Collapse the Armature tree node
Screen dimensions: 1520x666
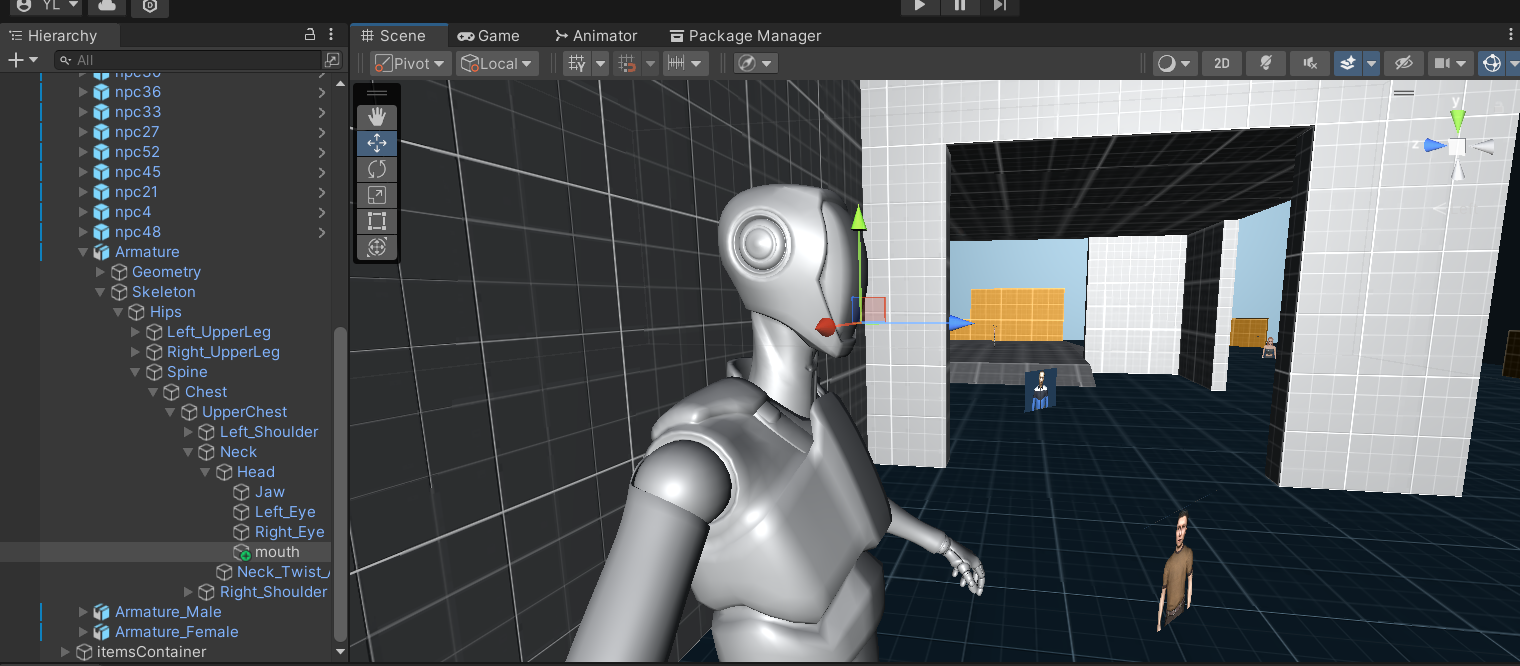pos(83,252)
